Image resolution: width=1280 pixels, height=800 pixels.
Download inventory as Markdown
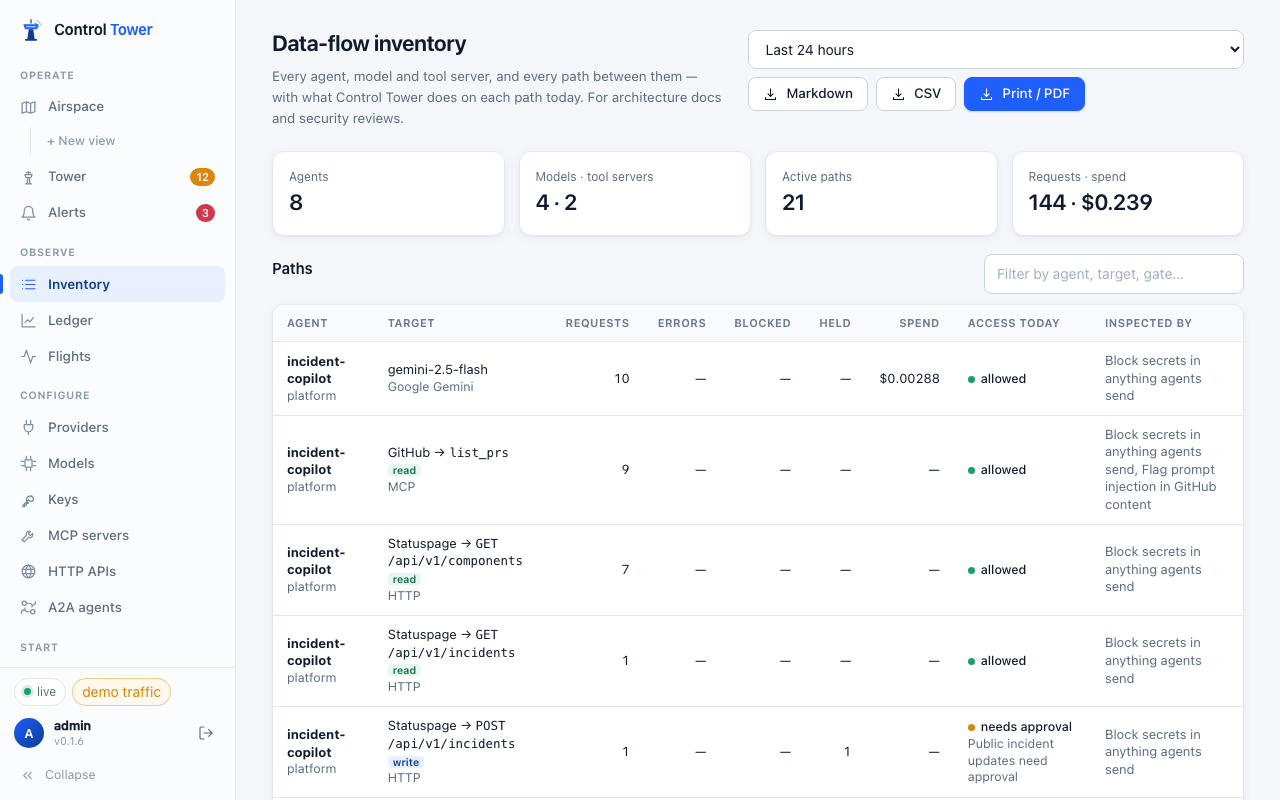(x=808, y=94)
